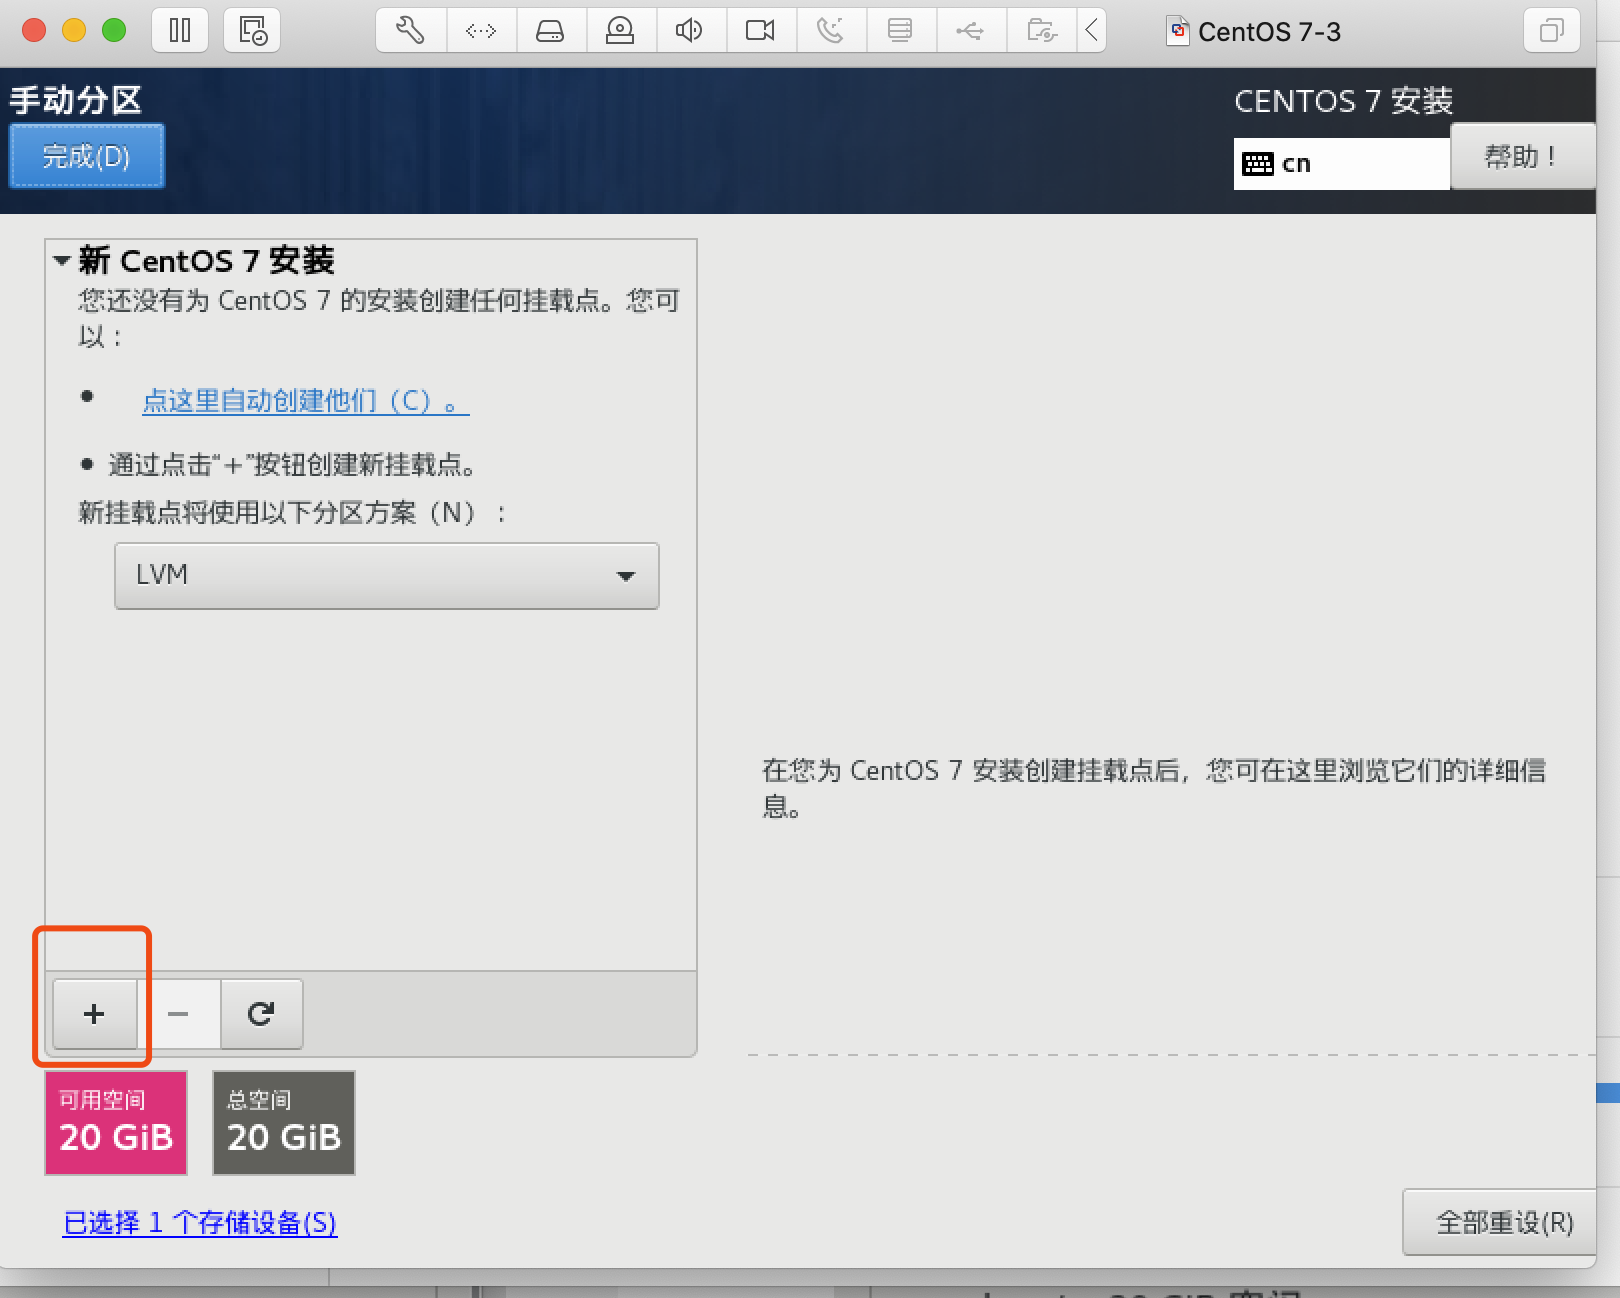
Task: Click the 可用空间 20 GiB box
Action: click(x=116, y=1122)
